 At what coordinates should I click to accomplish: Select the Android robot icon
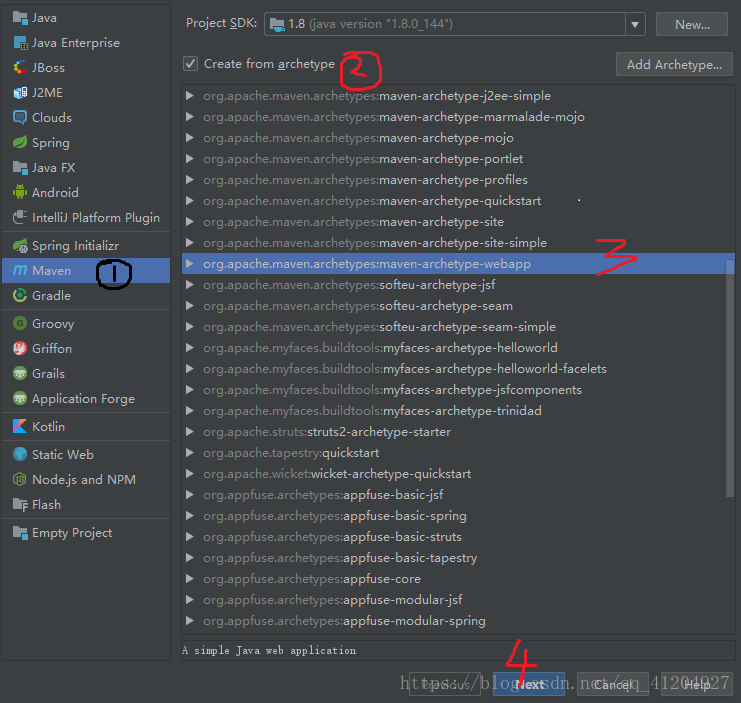pyautogui.click(x=20, y=192)
